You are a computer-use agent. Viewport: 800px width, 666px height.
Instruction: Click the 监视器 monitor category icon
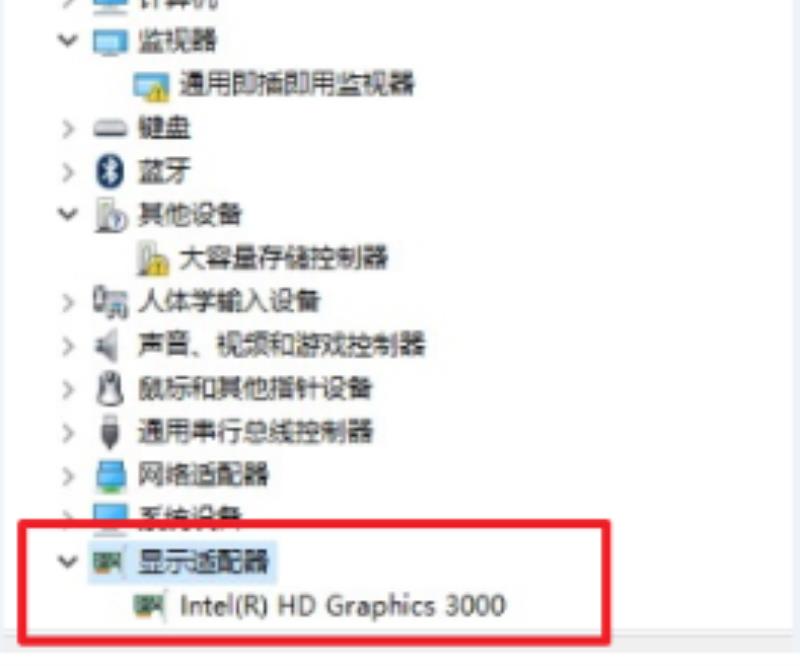[x=110, y=41]
